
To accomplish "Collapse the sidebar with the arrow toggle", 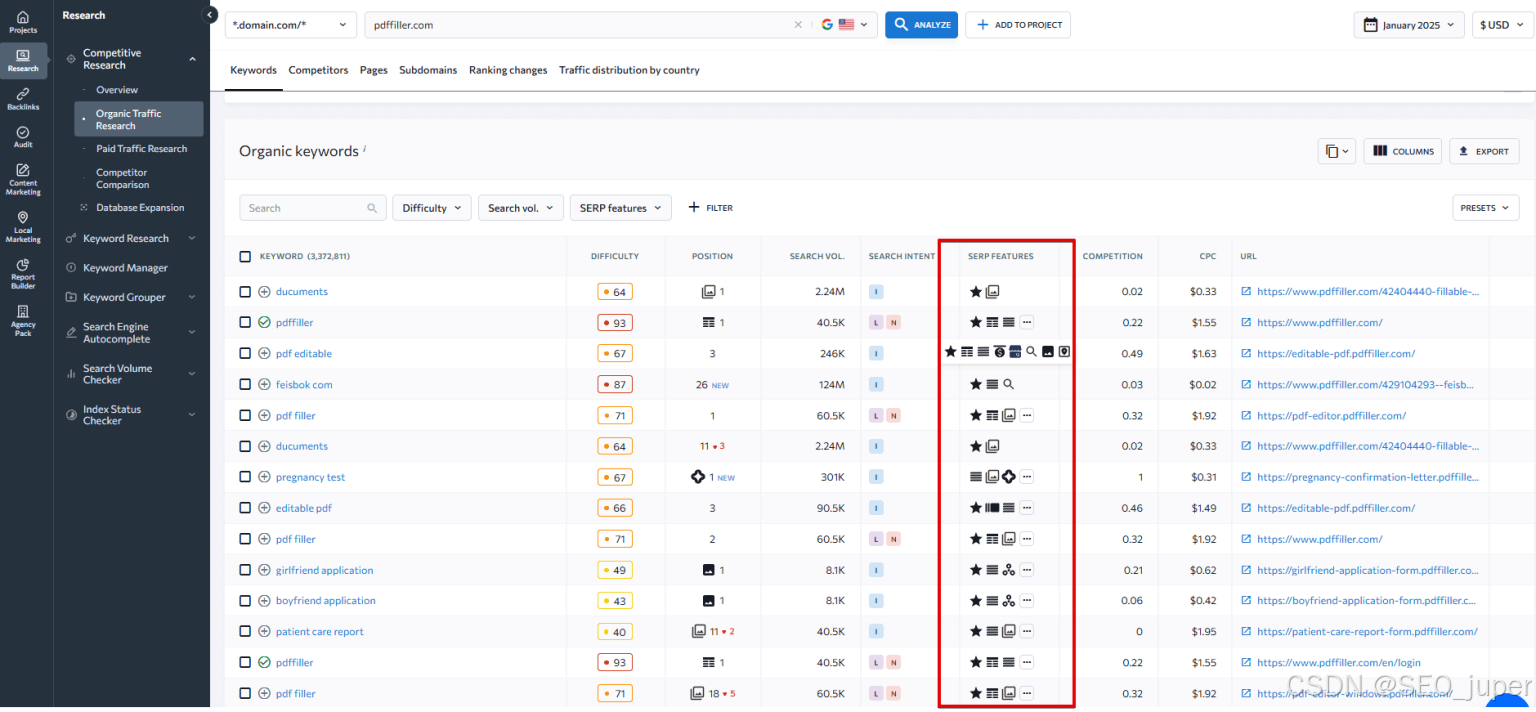I will (x=210, y=15).
